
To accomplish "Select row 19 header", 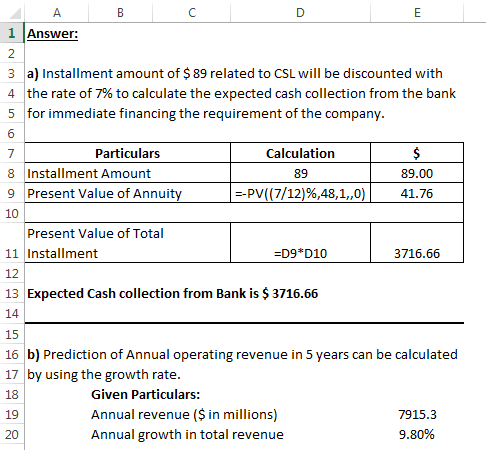I will click(x=12, y=414).
